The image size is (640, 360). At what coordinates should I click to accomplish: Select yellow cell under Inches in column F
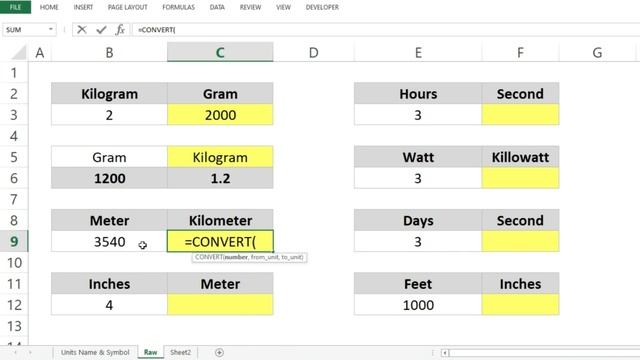[520, 305]
